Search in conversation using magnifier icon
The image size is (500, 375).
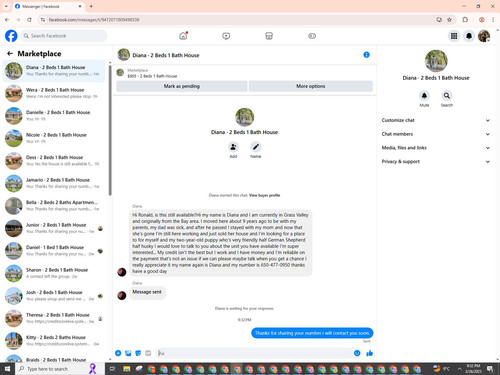(x=447, y=96)
